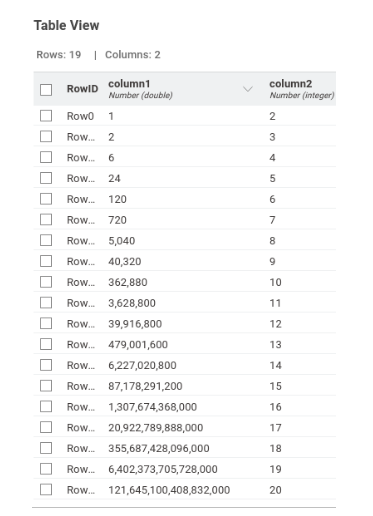The height and width of the screenshot is (516, 373).
Task: Click the 355,687,428,096,000 cell
Action: click(x=159, y=448)
